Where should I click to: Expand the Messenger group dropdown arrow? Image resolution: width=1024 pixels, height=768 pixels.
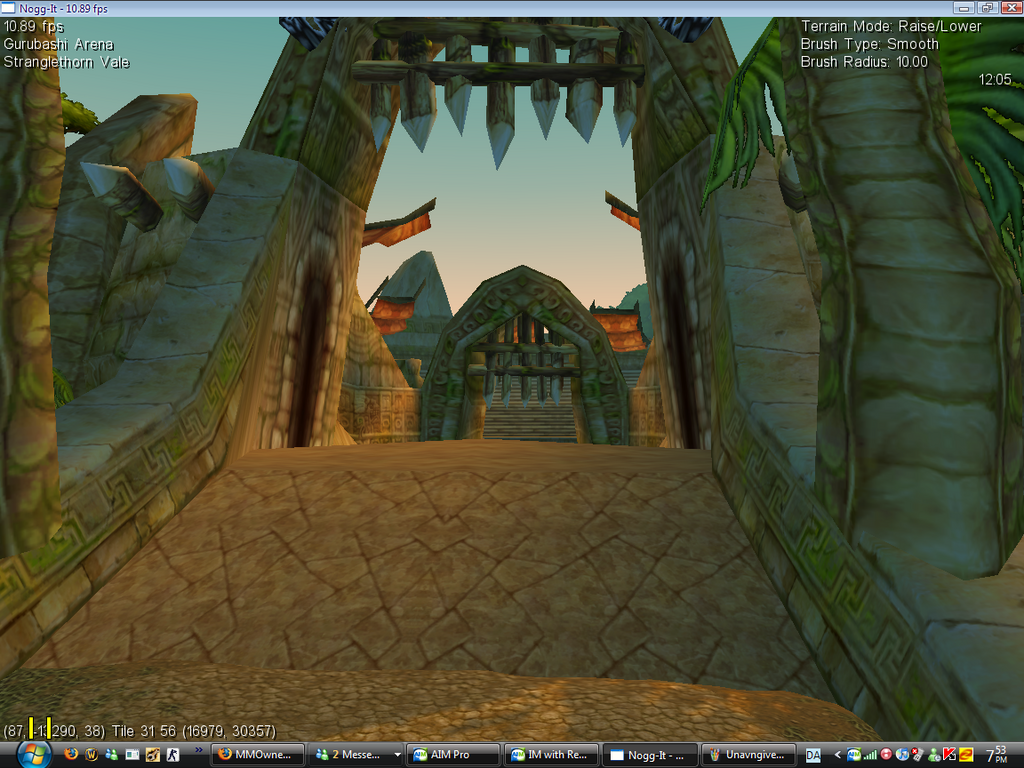pyautogui.click(x=396, y=755)
